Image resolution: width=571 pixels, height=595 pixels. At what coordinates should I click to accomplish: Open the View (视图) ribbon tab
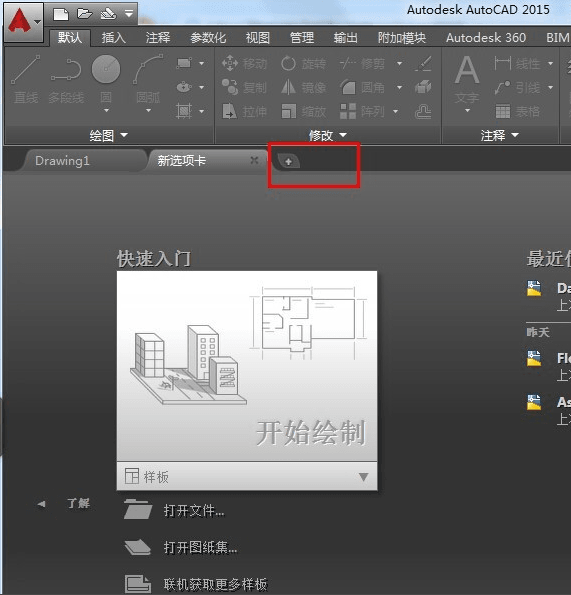[x=258, y=38]
